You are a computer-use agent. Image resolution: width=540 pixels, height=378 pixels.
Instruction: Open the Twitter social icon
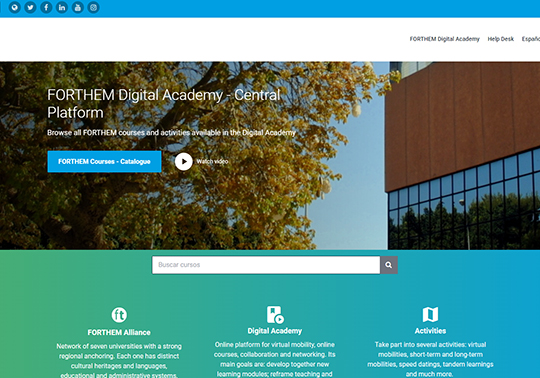click(x=30, y=7)
